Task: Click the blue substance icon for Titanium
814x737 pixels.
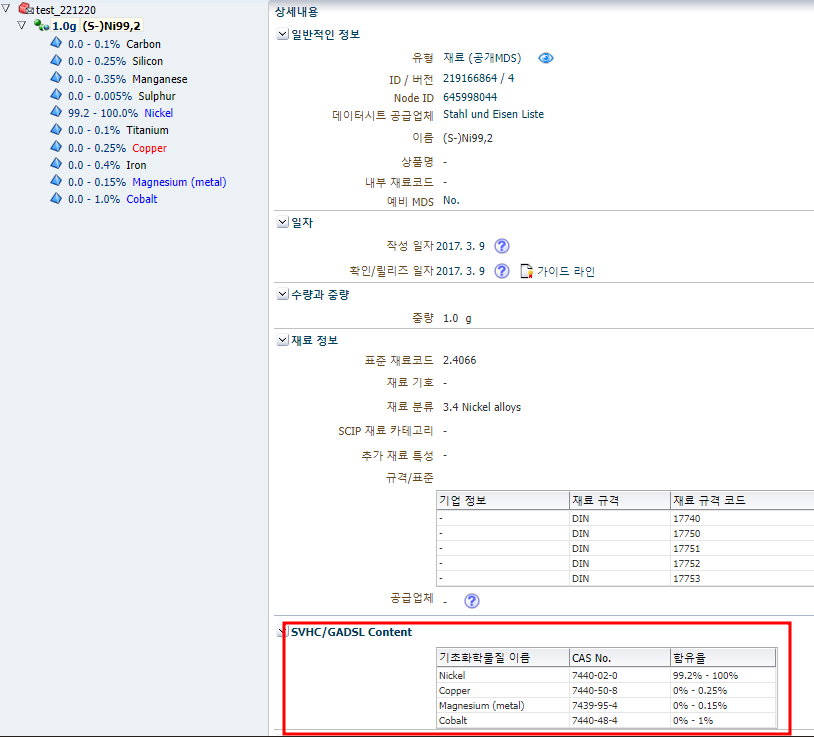Action: (x=56, y=129)
